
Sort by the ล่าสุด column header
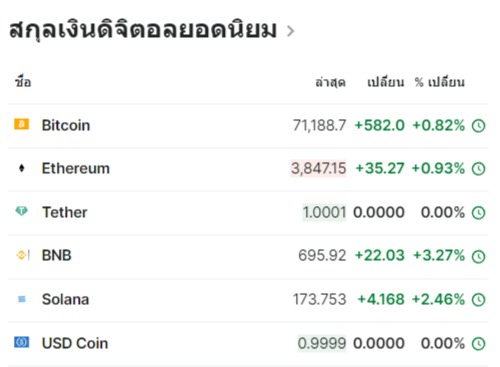coord(330,82)
